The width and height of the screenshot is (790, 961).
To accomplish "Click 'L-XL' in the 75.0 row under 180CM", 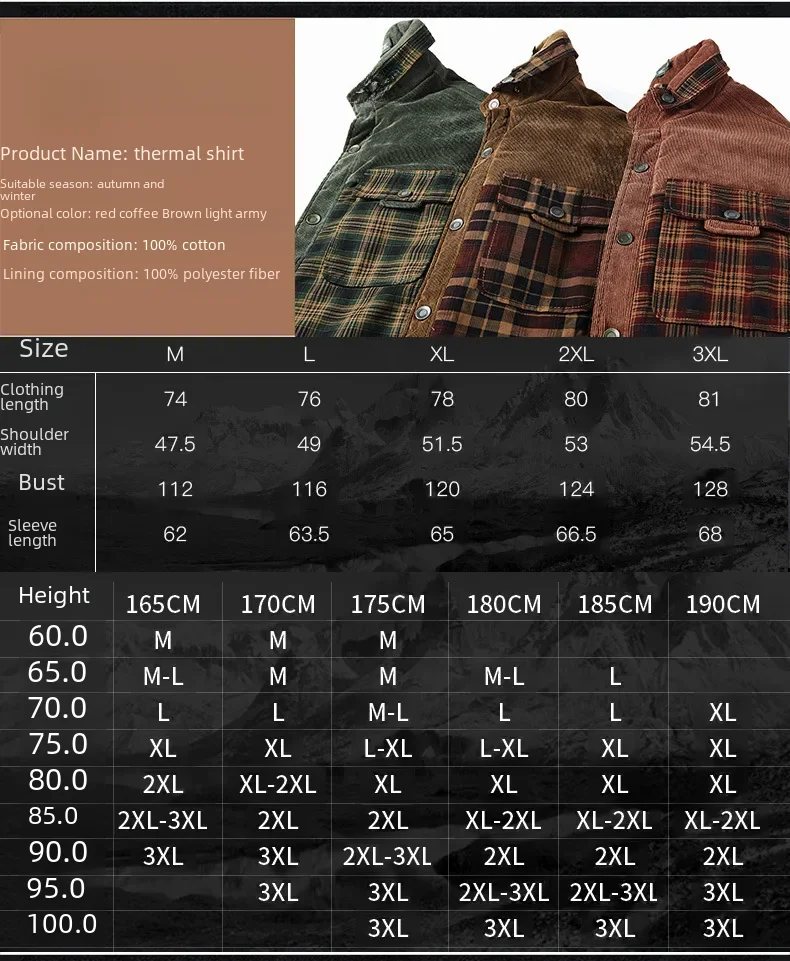I will coord(504,748).
